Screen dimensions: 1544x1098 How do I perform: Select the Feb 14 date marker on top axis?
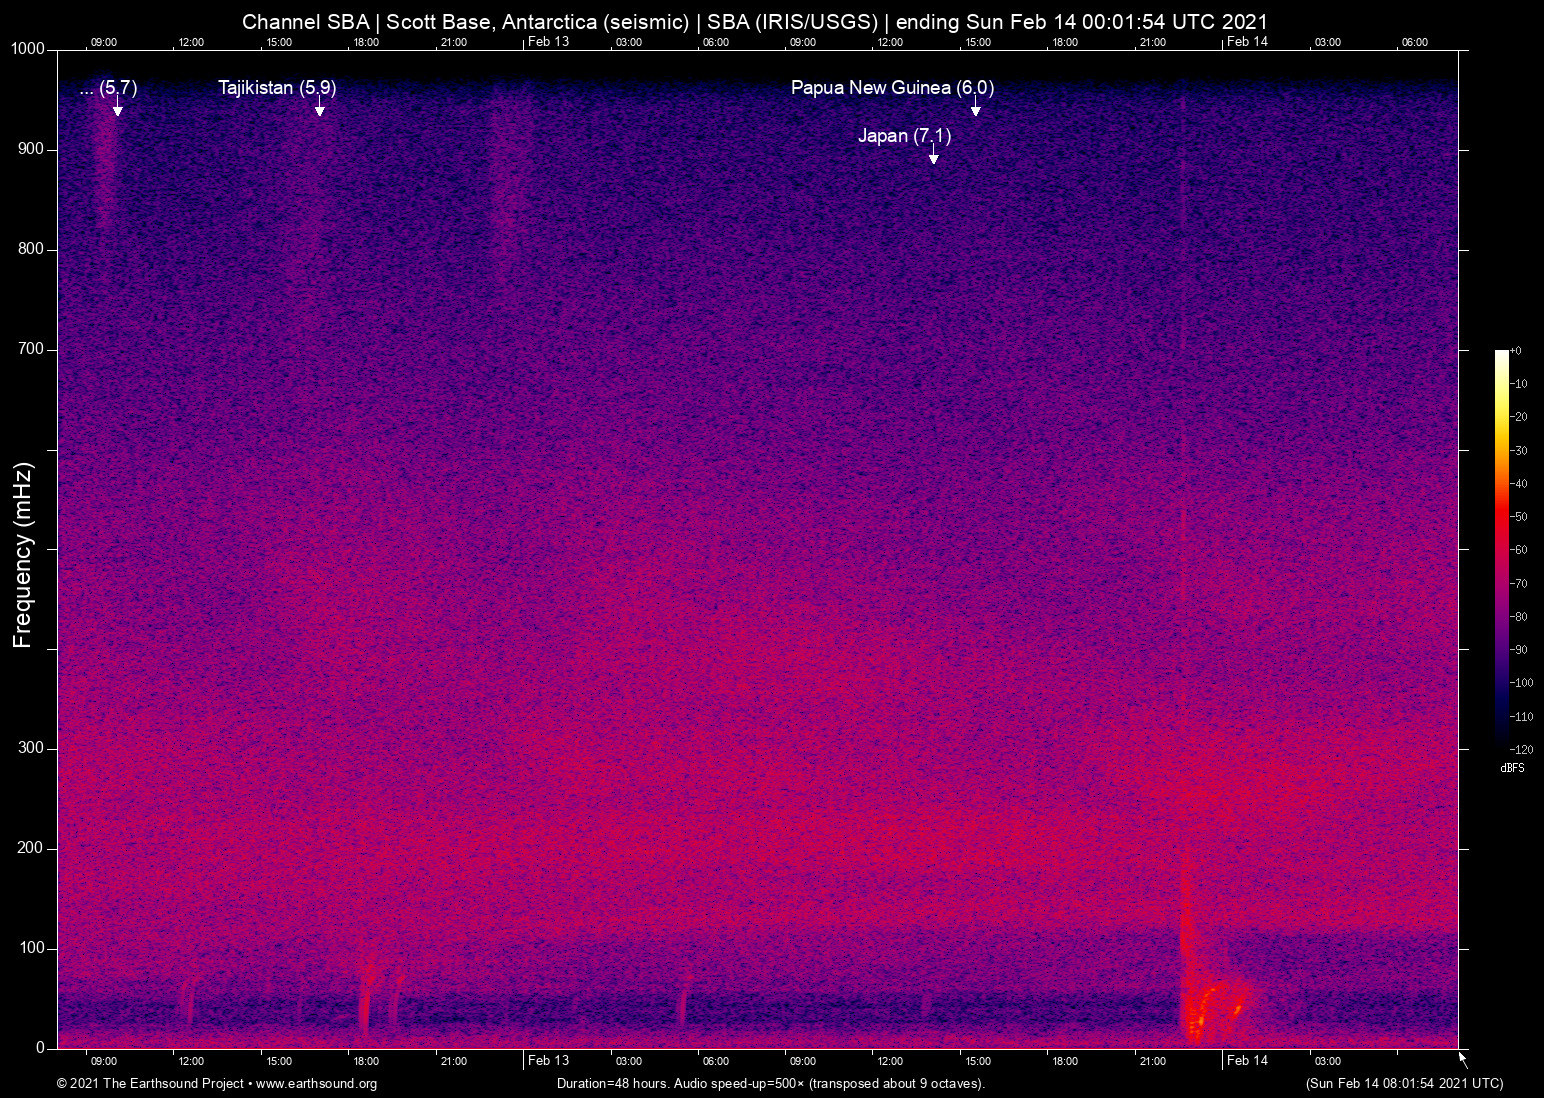pos(1248,42)
